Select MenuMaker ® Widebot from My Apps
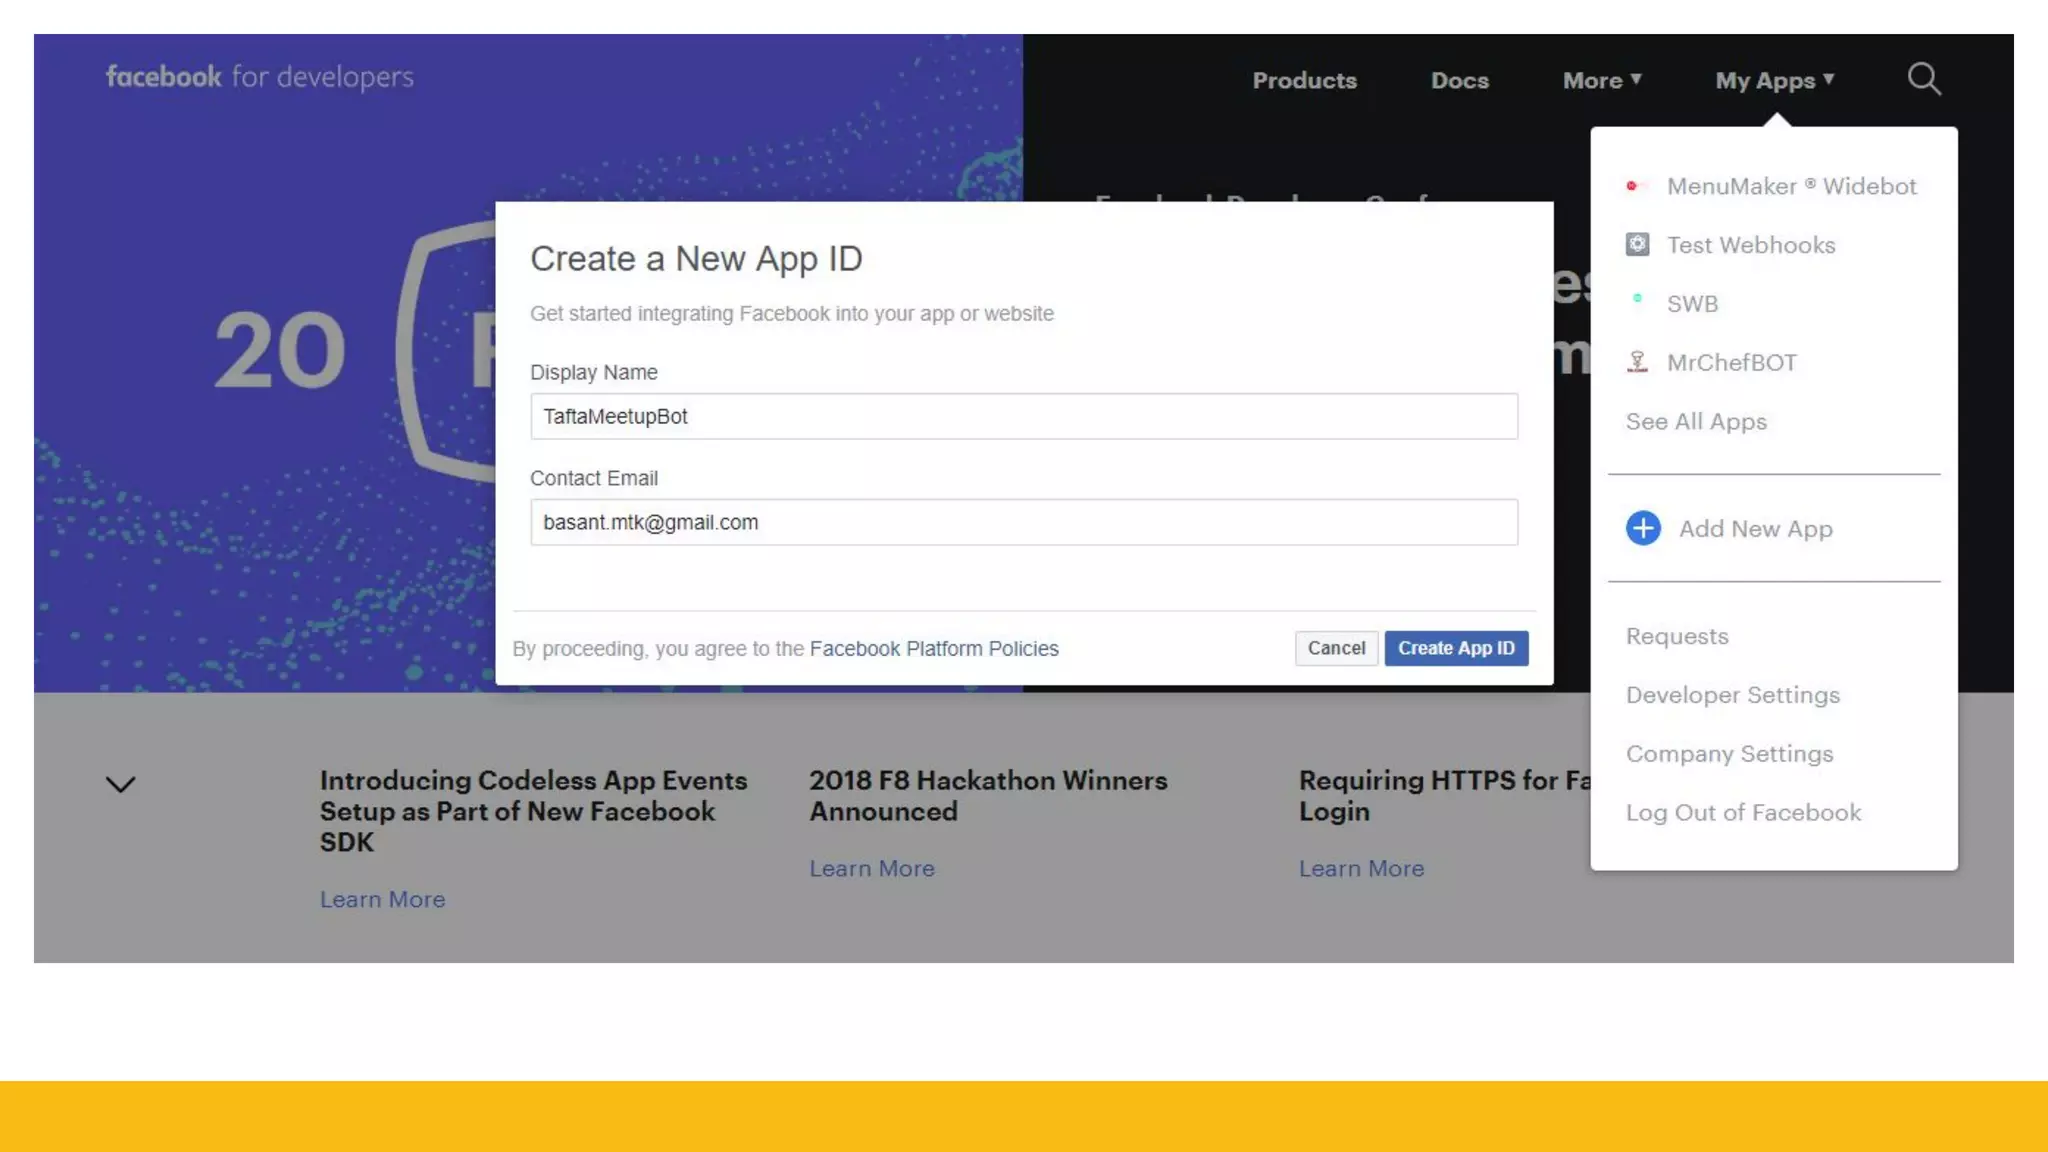2048x1152 pixels. (1771, 186)
